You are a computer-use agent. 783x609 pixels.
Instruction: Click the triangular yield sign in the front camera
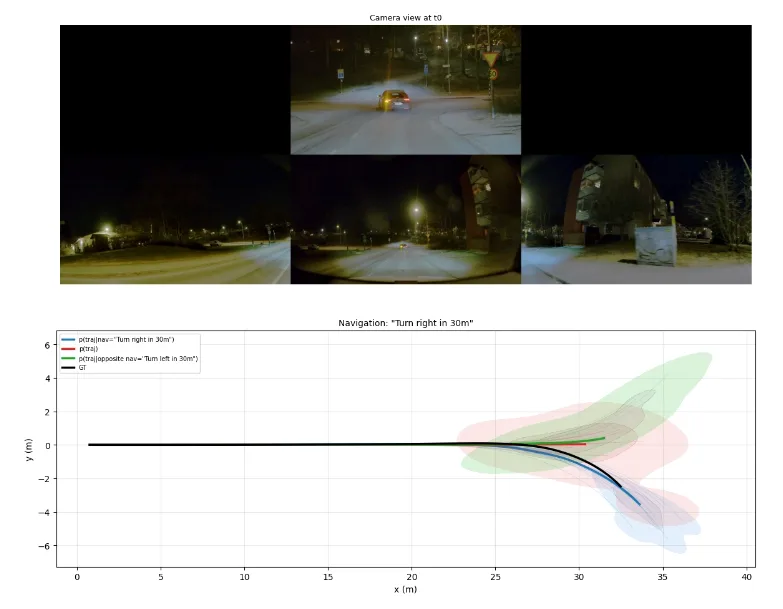(x=491, y=60)
